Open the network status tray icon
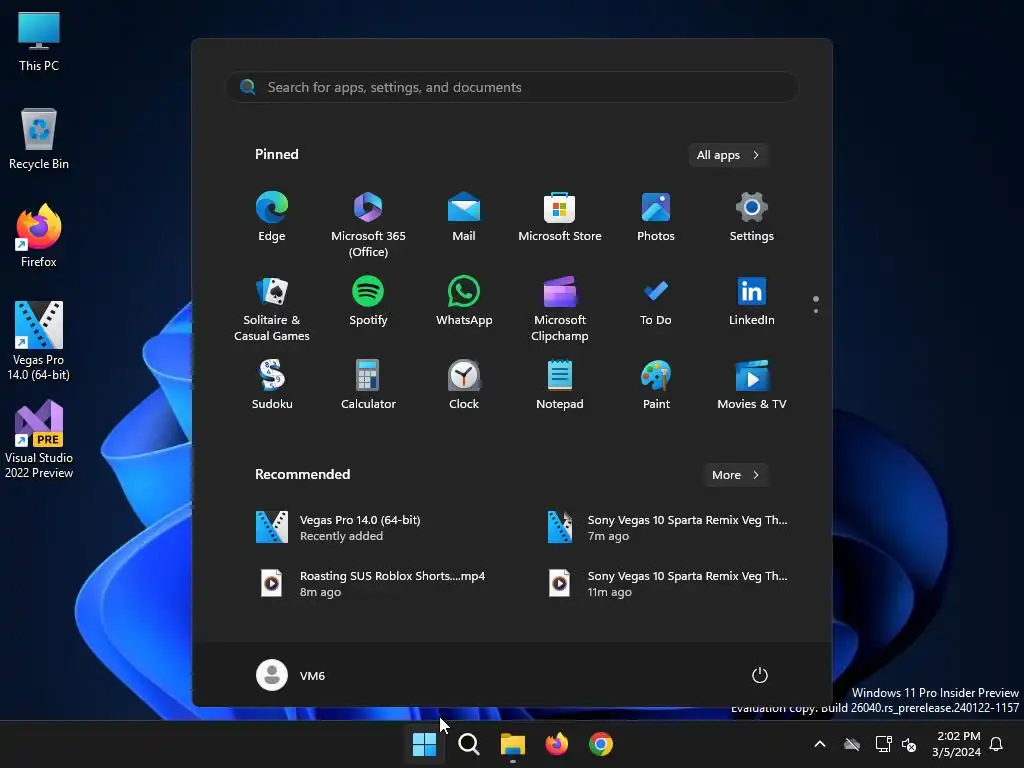Screen dimensions: 1024x768 [884, 744]
